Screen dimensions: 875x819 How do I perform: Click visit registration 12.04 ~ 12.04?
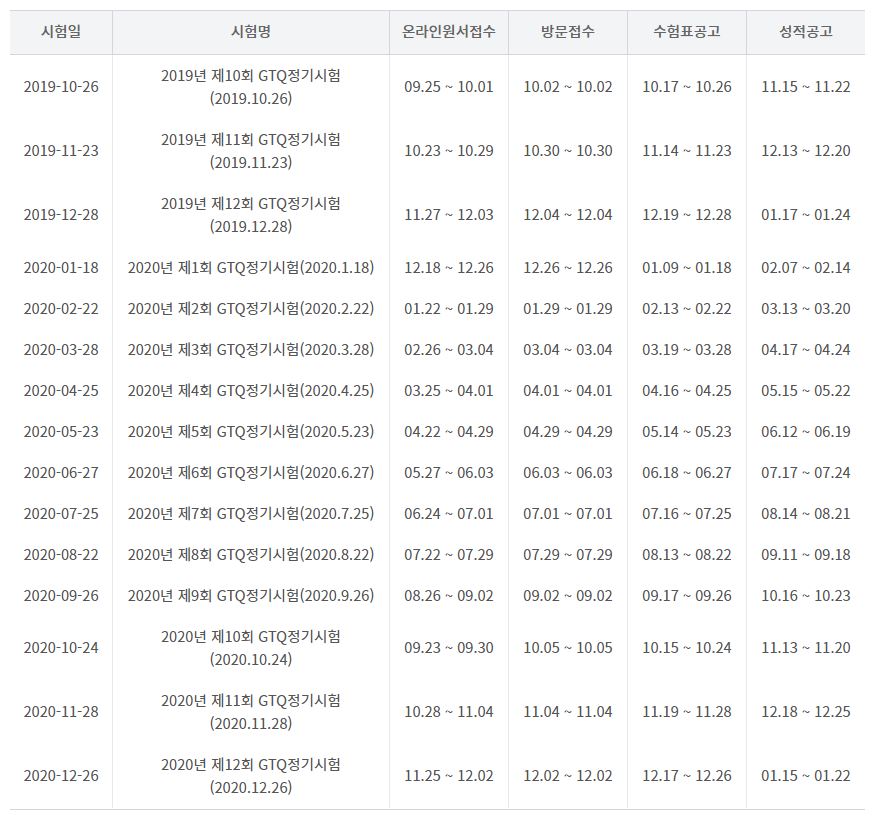[568, 215]
